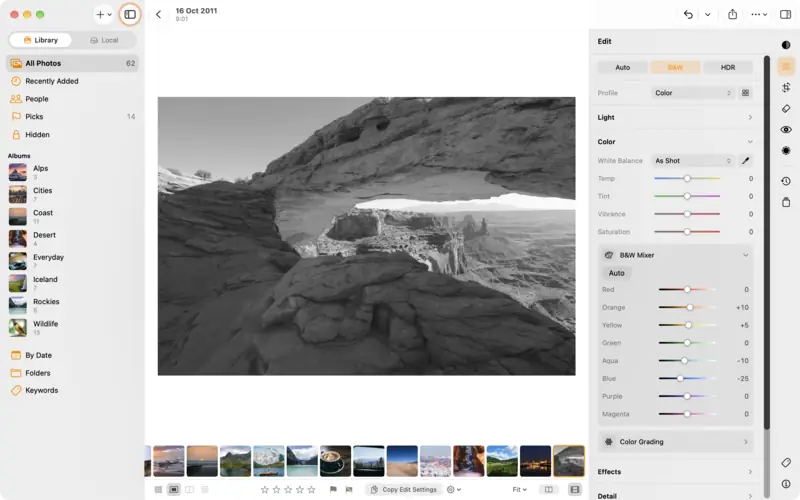Click the bag icon below history
800x500 pixels.
(786, 203)
